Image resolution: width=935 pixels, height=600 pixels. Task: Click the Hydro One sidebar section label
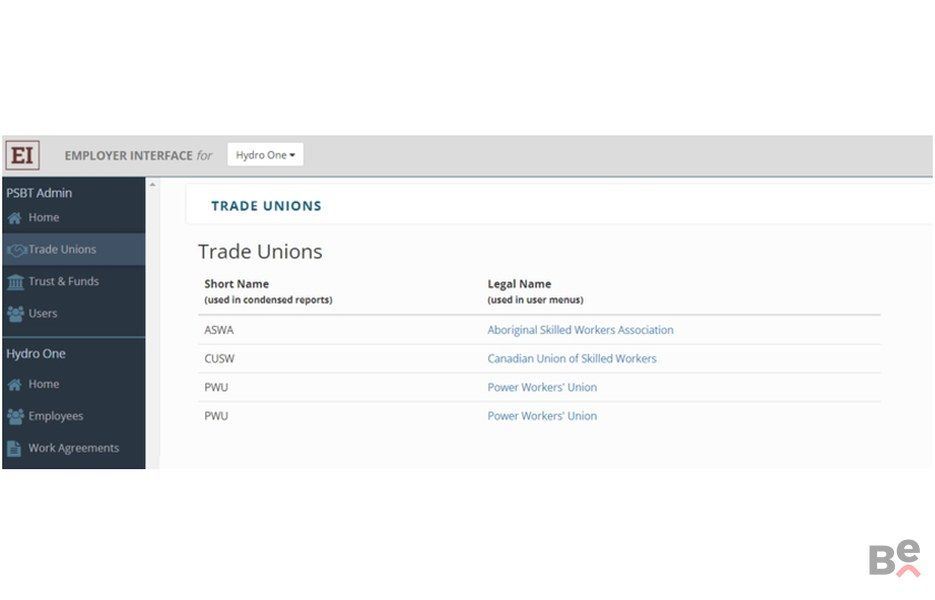tap(36, 354)
